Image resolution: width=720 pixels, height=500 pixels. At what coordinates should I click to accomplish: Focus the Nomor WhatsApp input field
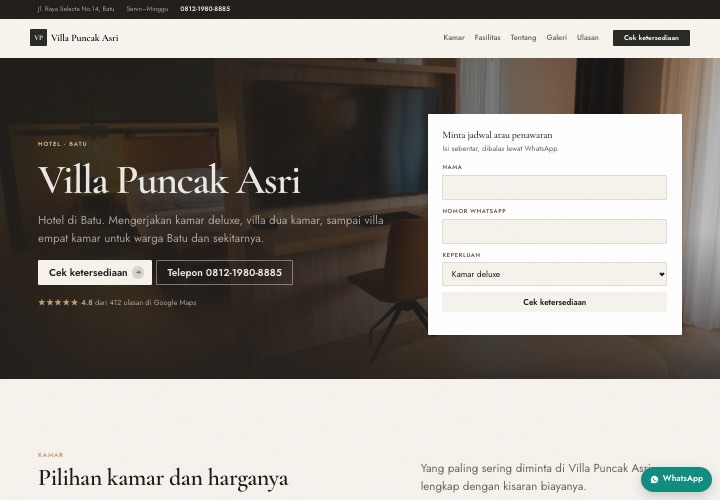click(554, 231)
